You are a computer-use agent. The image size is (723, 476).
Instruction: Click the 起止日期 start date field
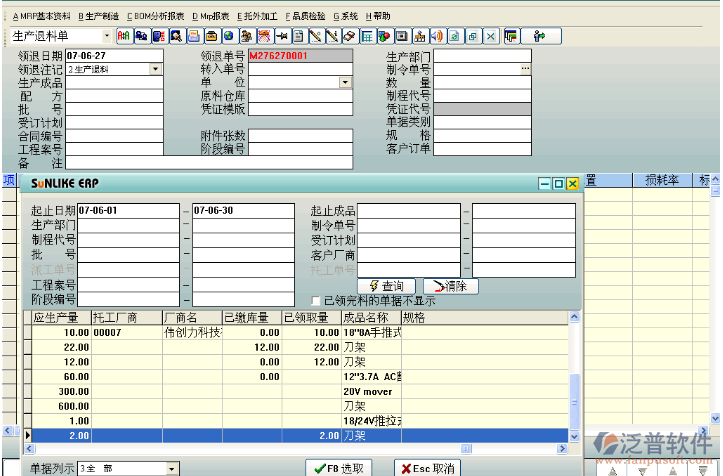128,211
